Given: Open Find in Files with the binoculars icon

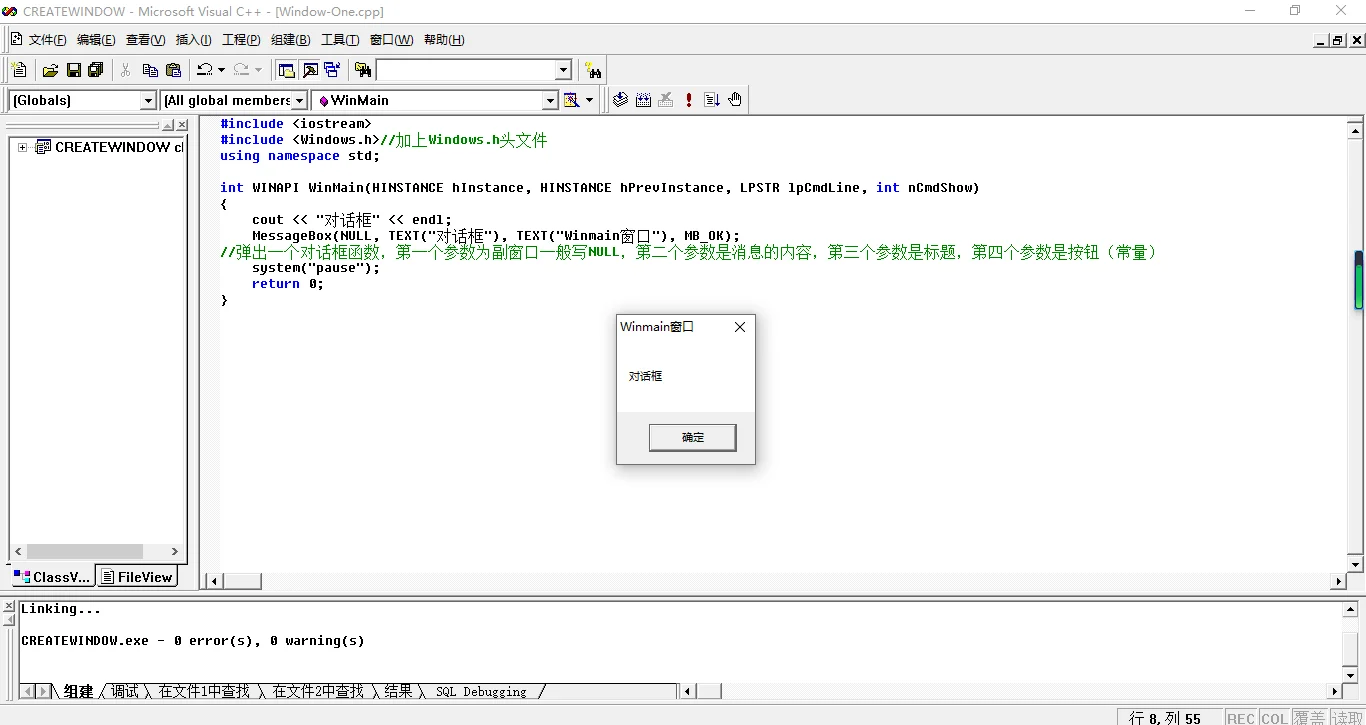Looking at the screenshot, I should 362,70.
